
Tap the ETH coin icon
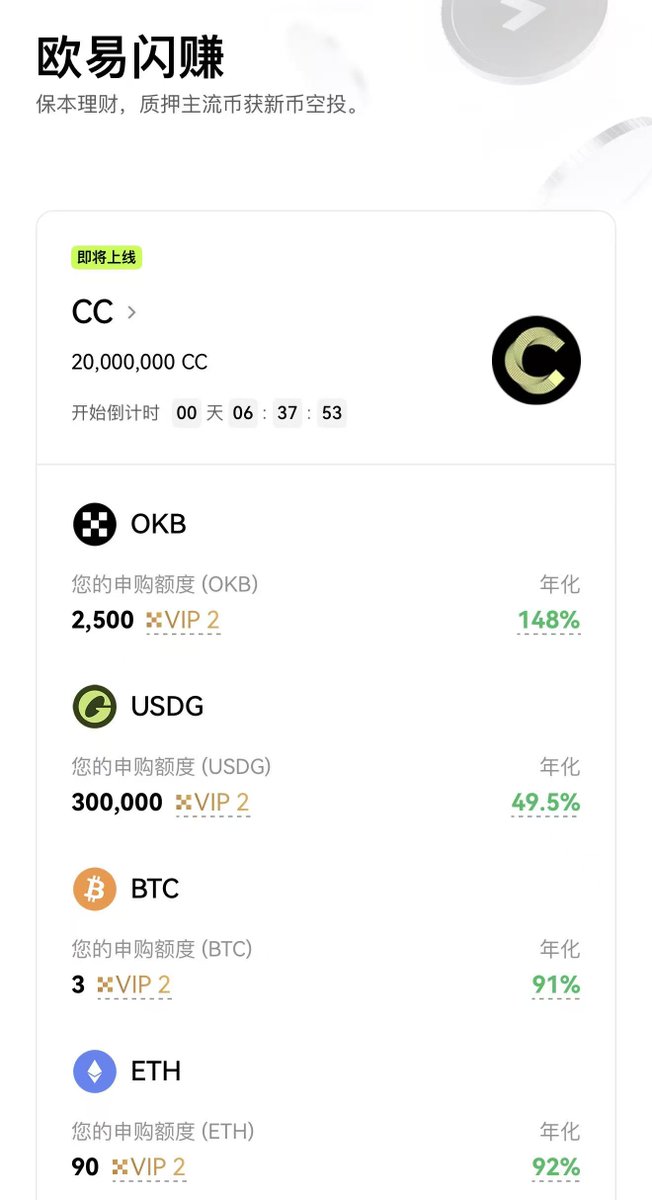coord(95,1071)
